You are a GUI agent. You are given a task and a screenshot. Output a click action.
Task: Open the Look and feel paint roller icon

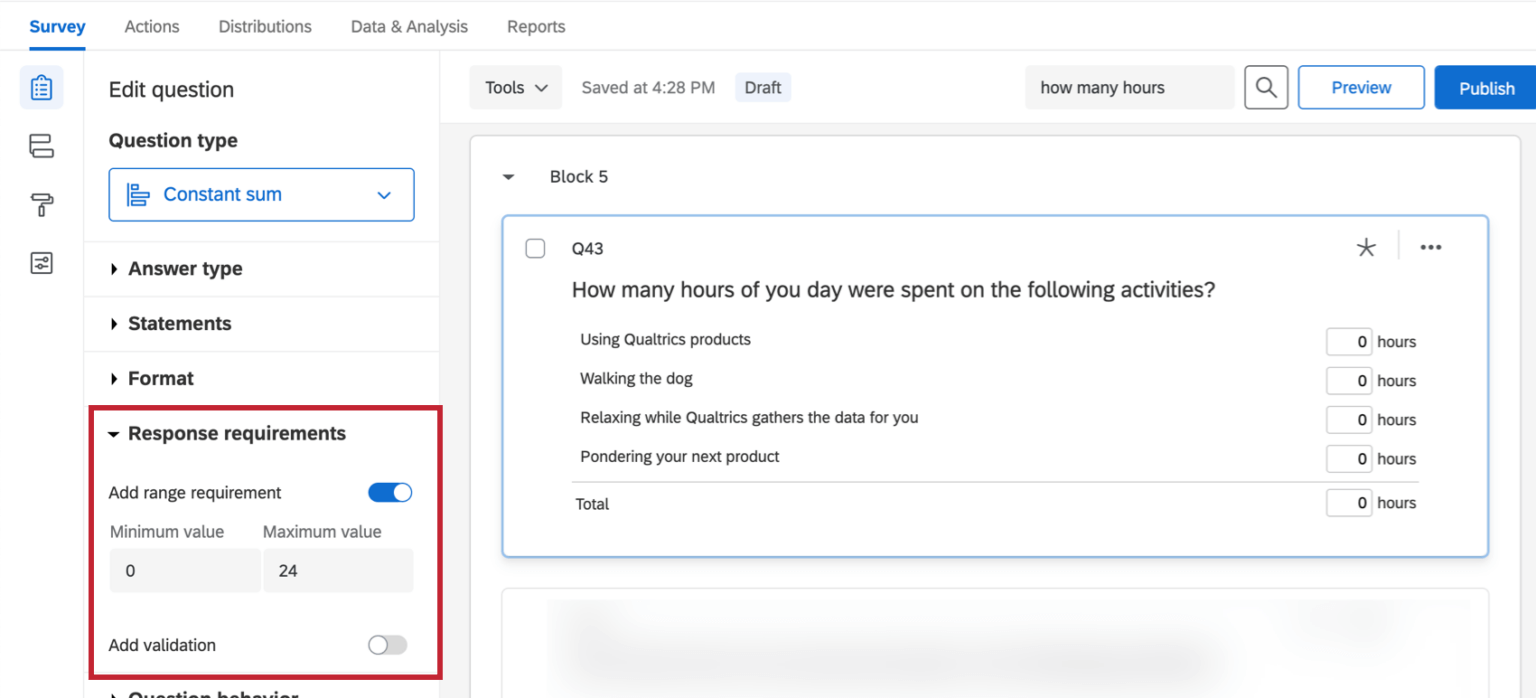[41, 205]
